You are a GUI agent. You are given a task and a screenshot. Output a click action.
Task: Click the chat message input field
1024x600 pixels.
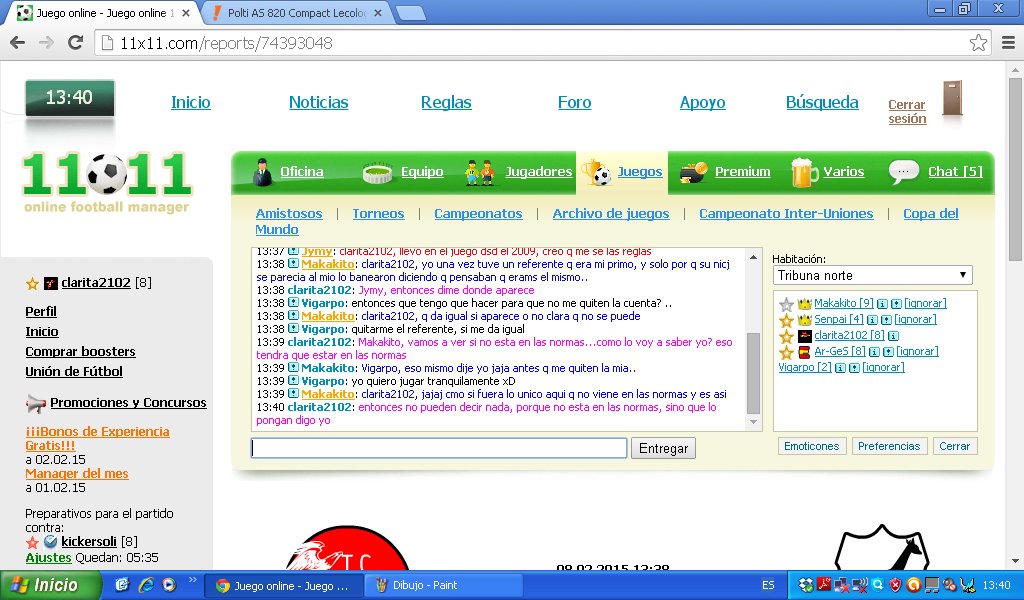[439, 448]
